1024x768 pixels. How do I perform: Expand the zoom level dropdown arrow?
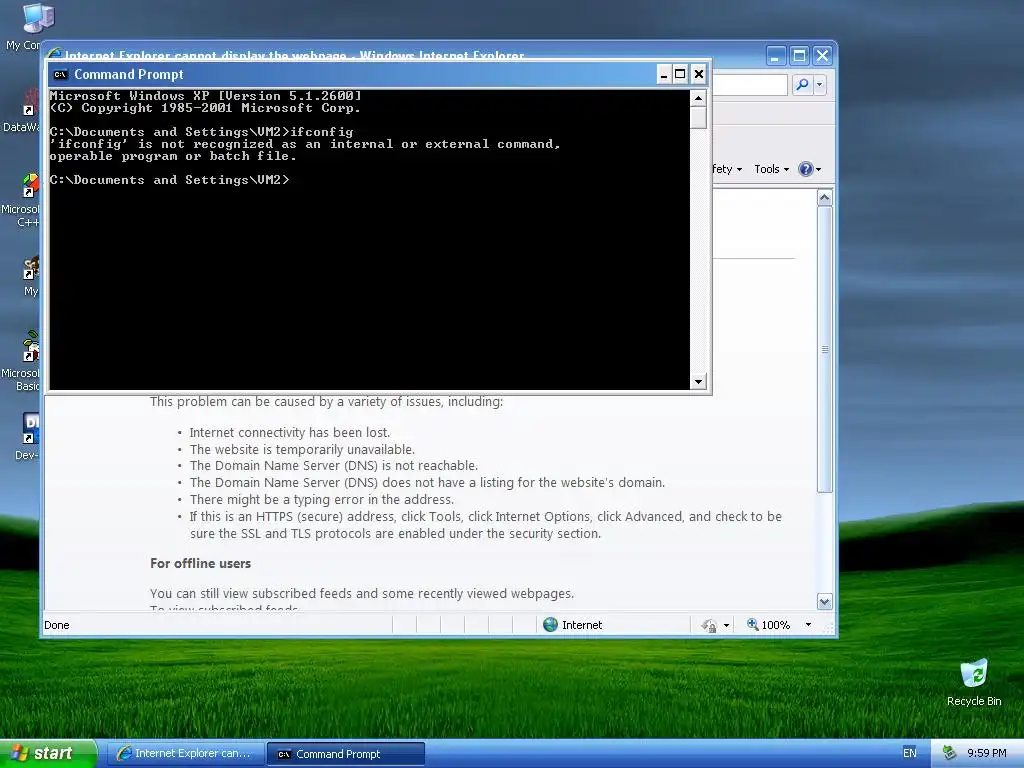click(x=808, y=625)
